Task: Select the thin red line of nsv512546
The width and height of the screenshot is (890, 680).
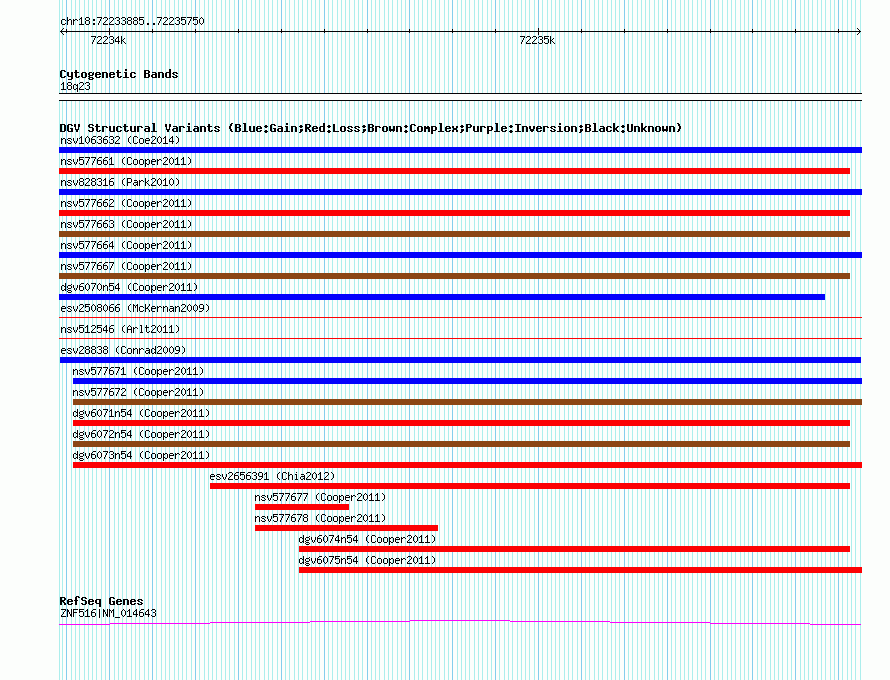Action: [x=460, y=338]
